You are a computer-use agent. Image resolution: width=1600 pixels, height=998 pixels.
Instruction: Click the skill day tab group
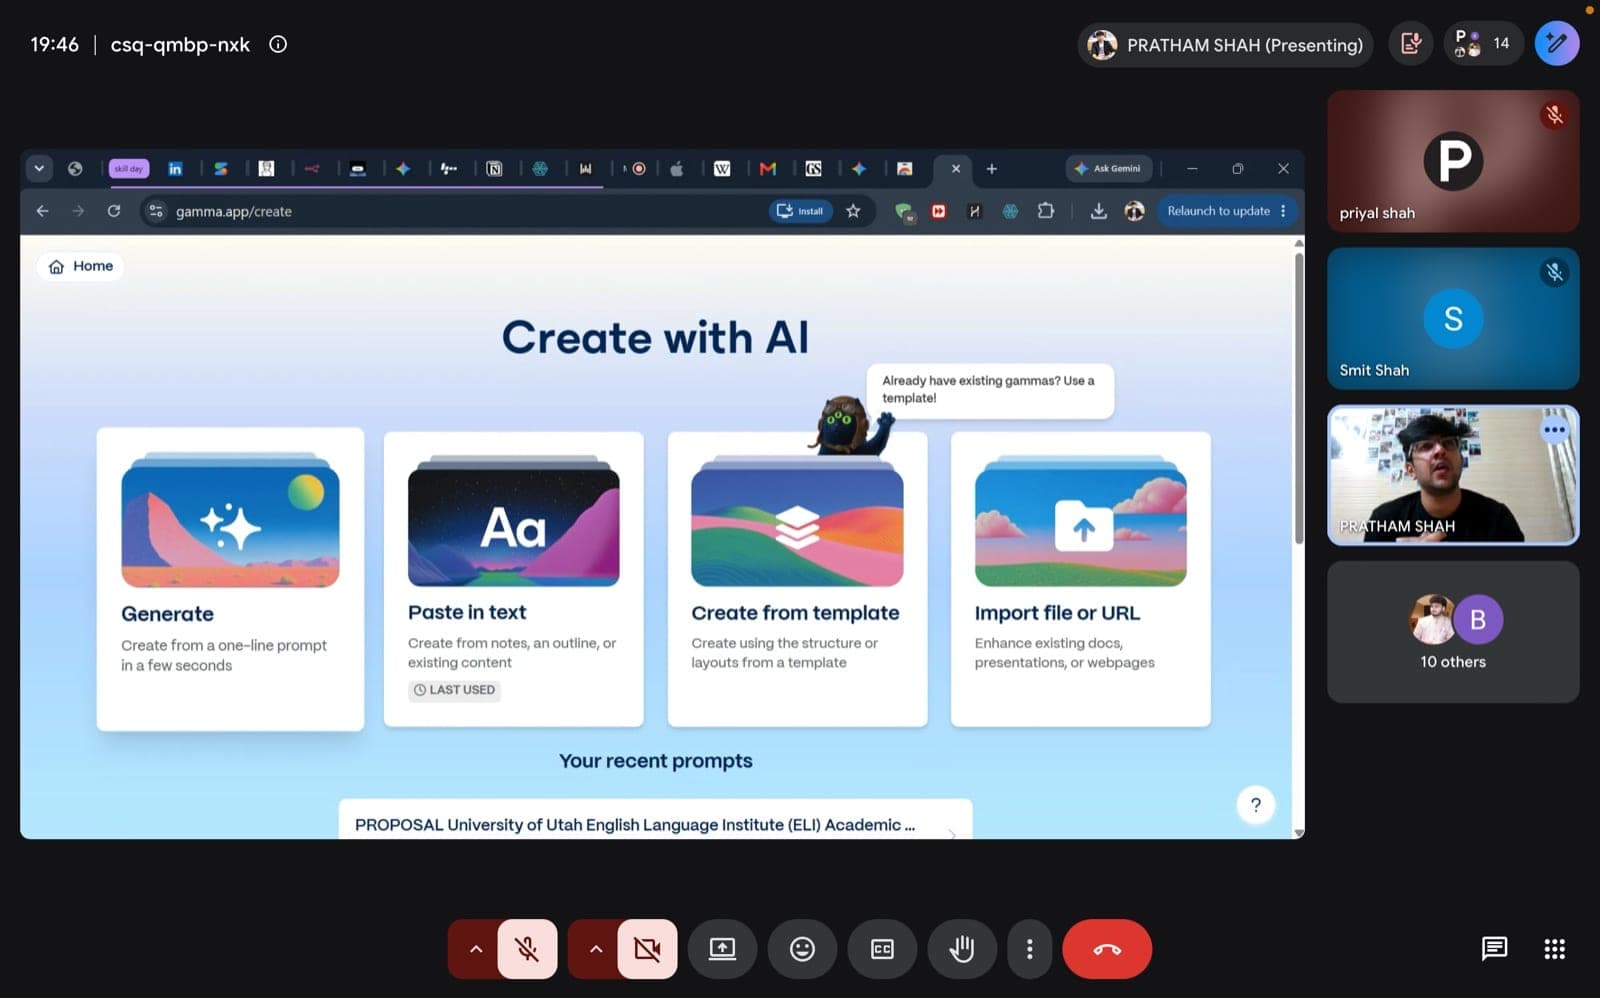(x=128, y=169)
